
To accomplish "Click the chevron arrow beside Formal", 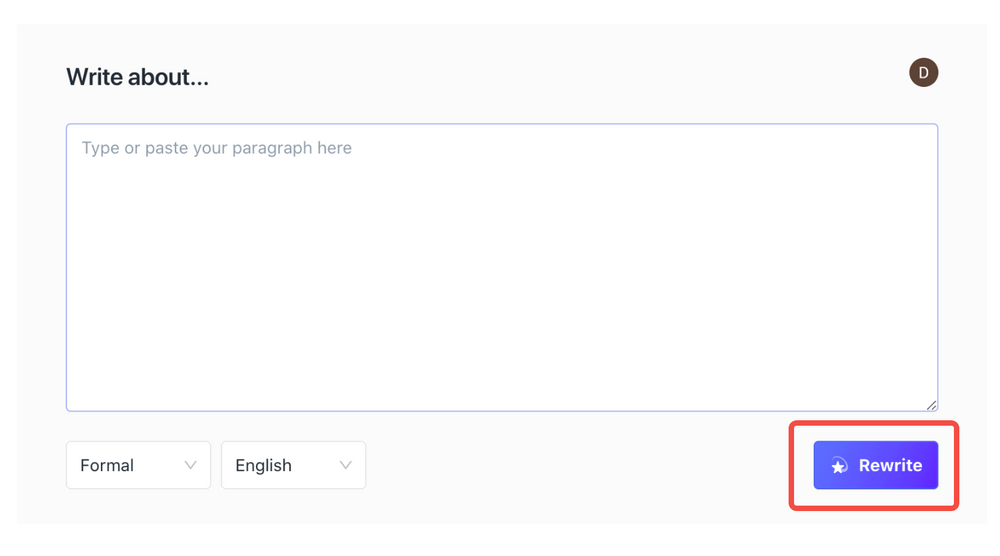I will coord(190,465).
